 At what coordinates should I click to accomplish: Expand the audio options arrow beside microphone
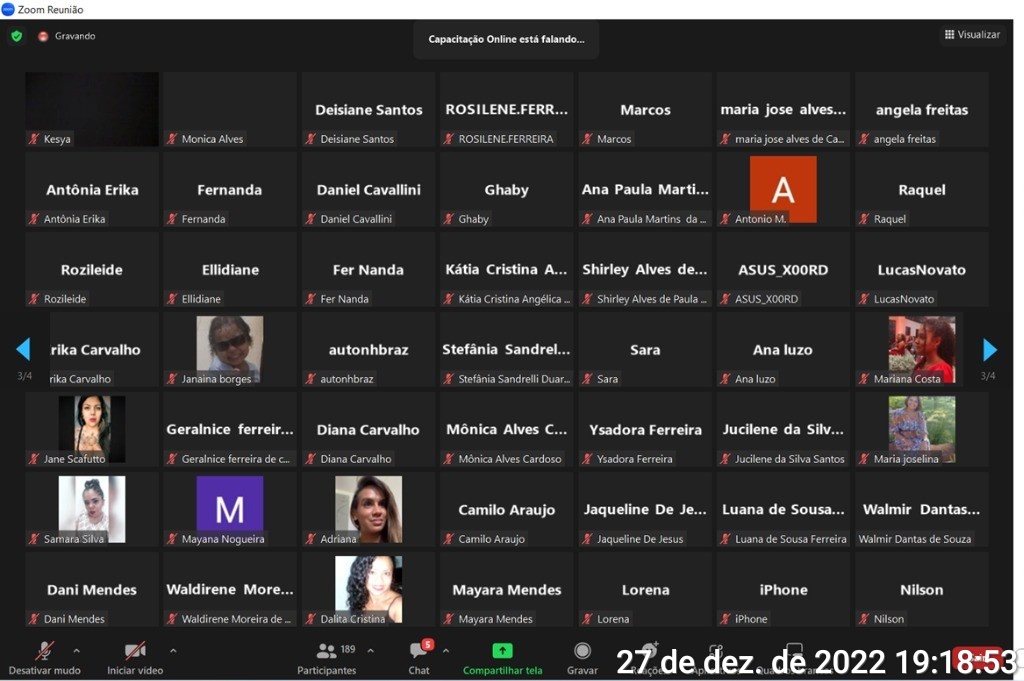point(77,650)
